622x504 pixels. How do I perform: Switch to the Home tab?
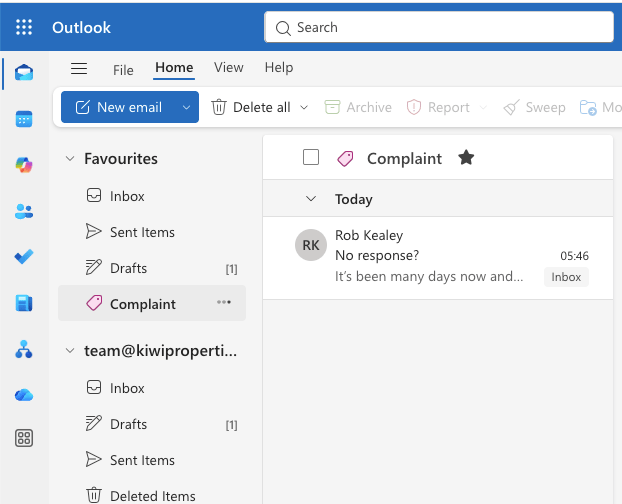coord(174,67)
